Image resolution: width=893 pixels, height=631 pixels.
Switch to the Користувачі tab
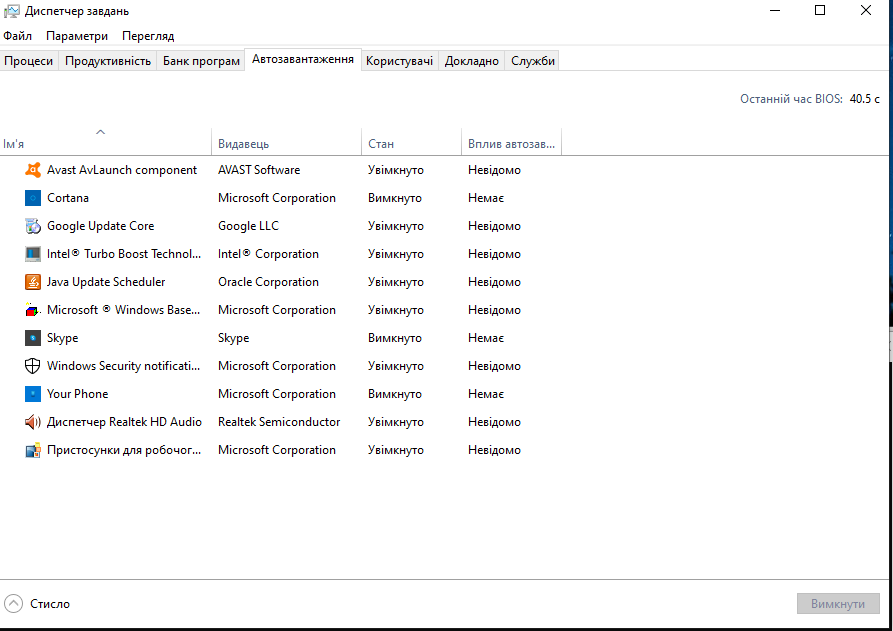coord(399,61)
